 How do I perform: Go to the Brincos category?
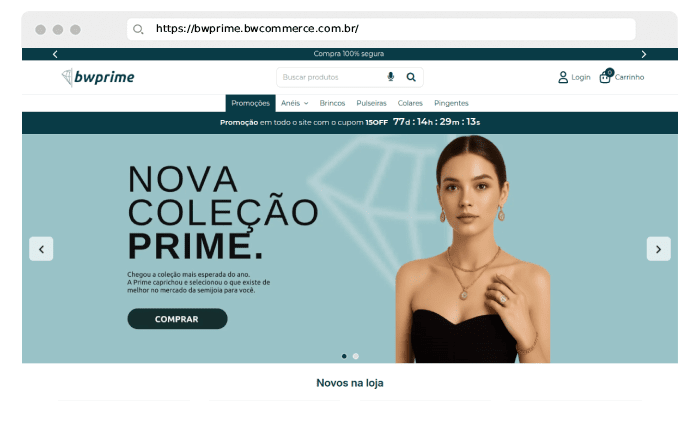pos(332,103)
